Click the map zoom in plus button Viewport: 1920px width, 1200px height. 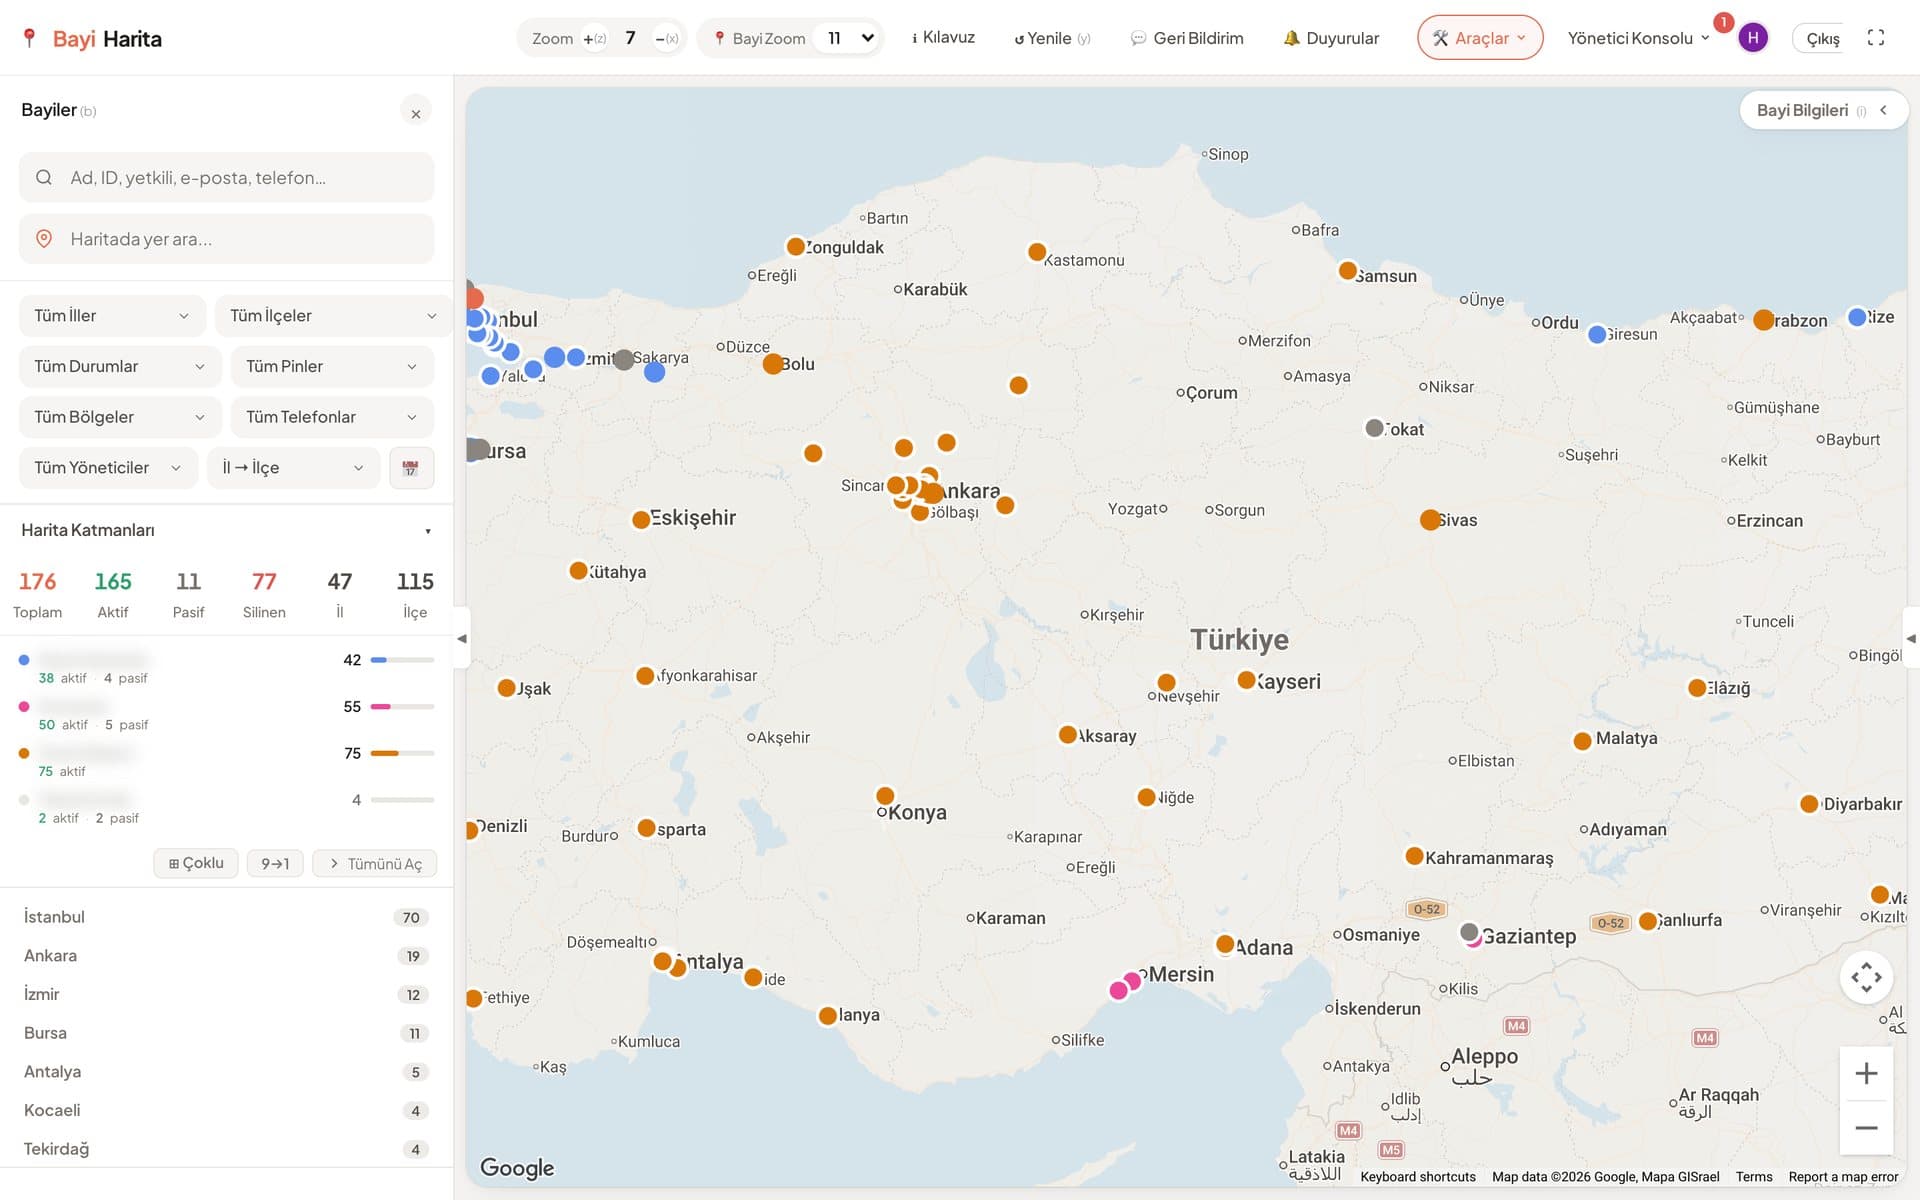(1866, 1073)
